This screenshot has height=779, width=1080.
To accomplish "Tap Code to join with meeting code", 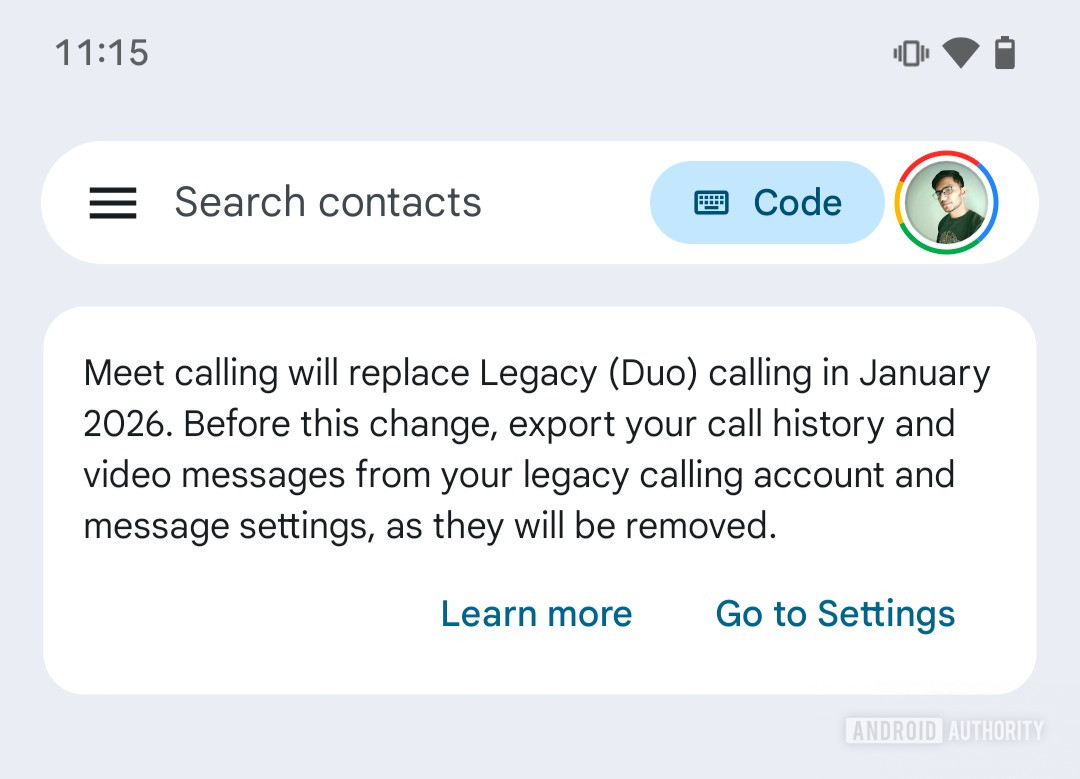I will (767, 201).
